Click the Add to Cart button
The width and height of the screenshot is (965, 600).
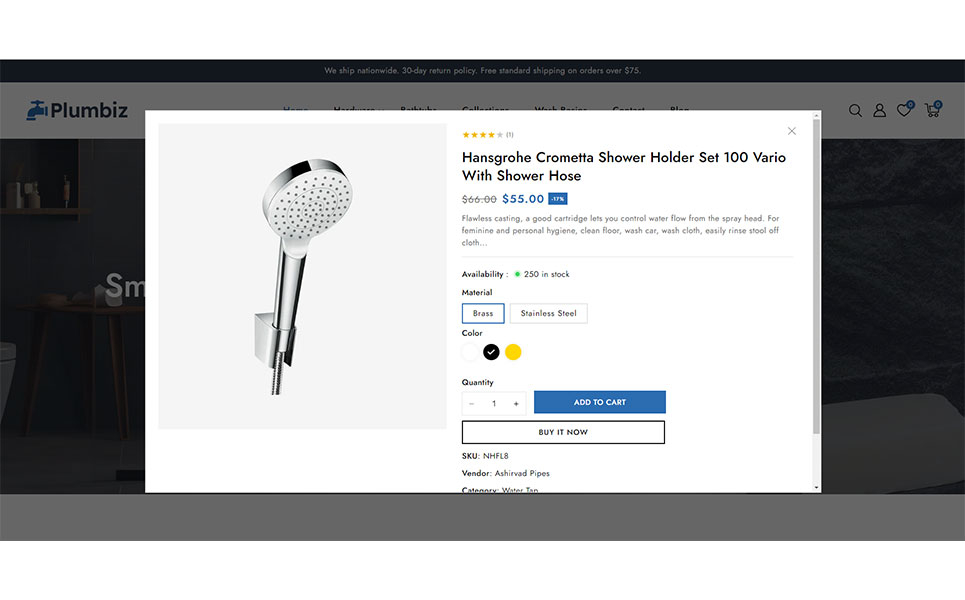(599, 402)
